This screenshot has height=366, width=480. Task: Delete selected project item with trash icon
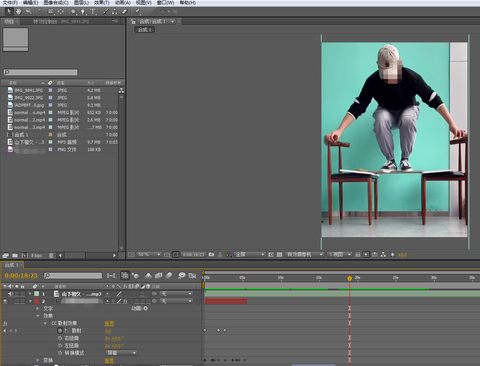point(51,255)
